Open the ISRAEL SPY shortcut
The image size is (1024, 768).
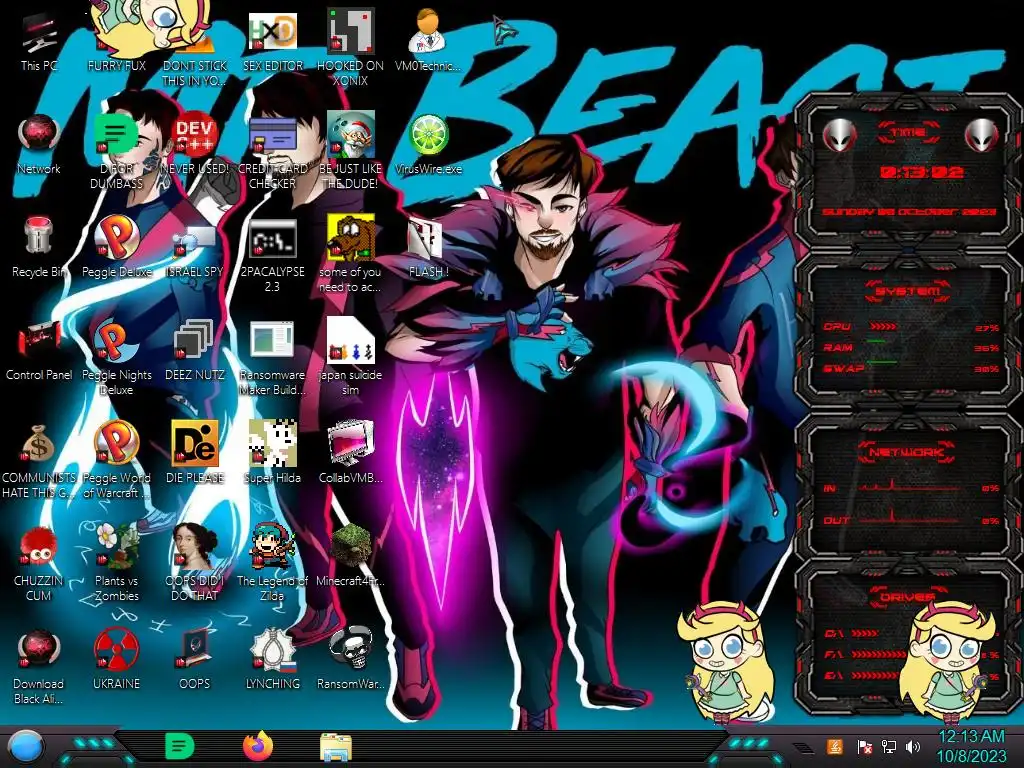pyautogui.click(x=195, y=249)
